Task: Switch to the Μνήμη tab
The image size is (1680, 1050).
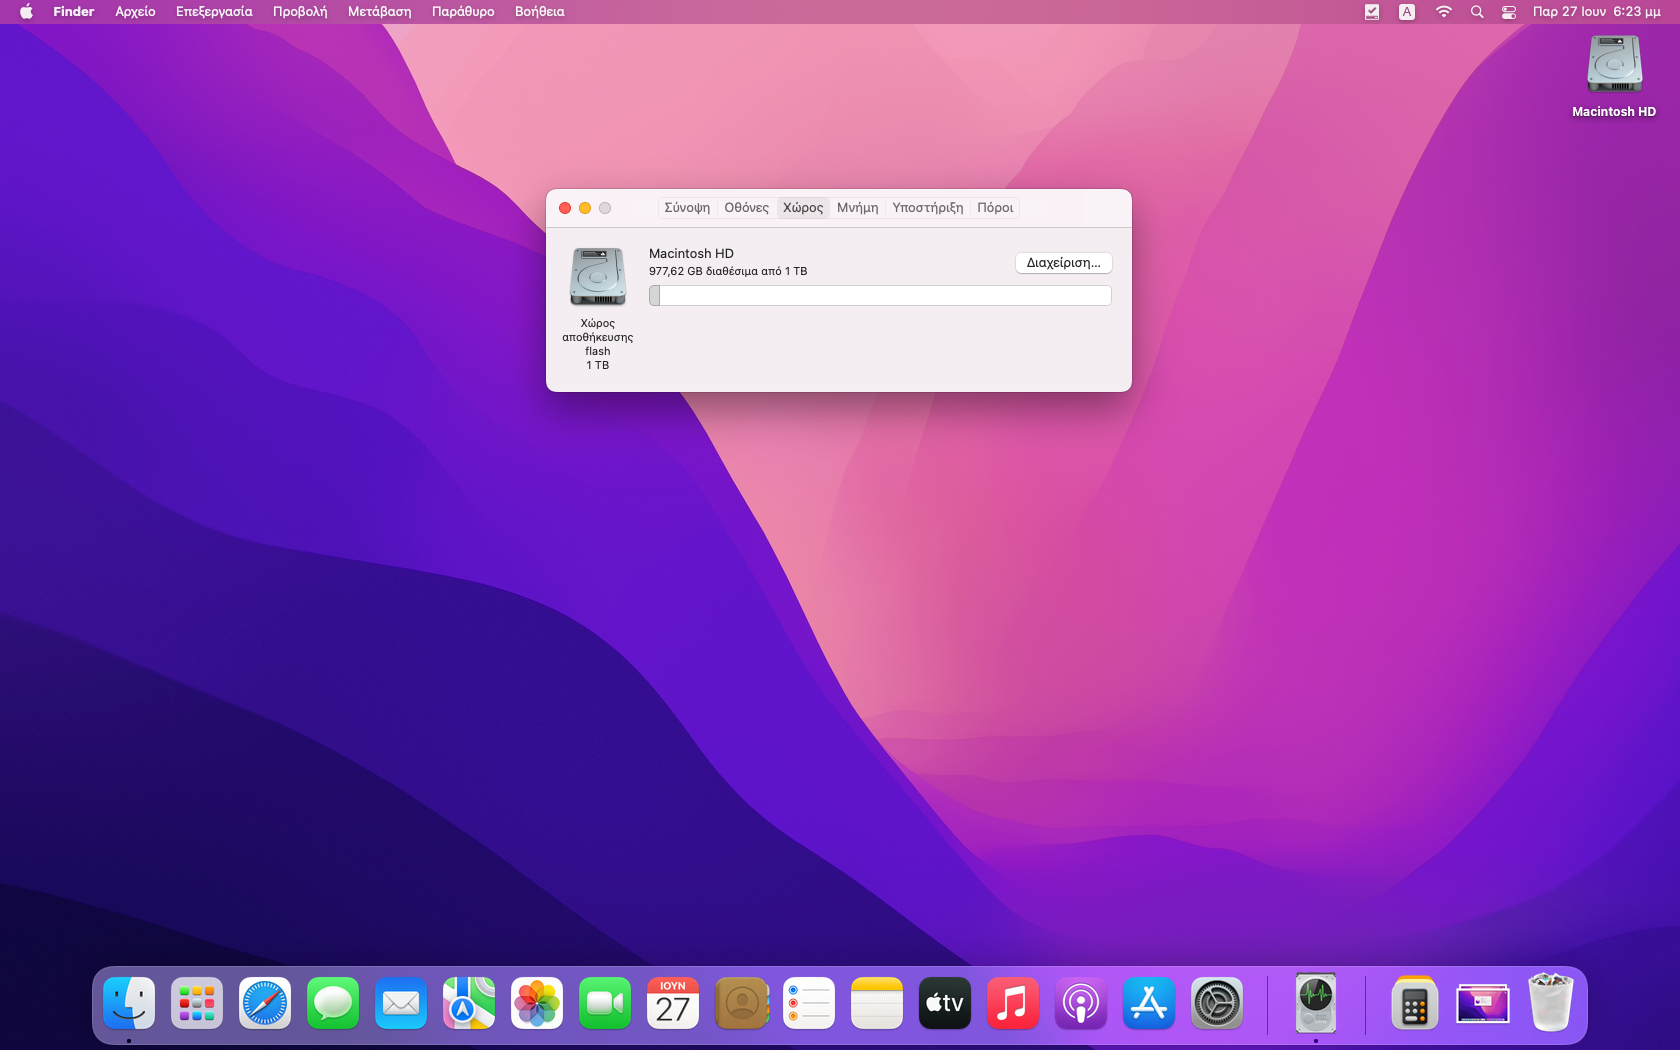Action: [x=858, y=208]
